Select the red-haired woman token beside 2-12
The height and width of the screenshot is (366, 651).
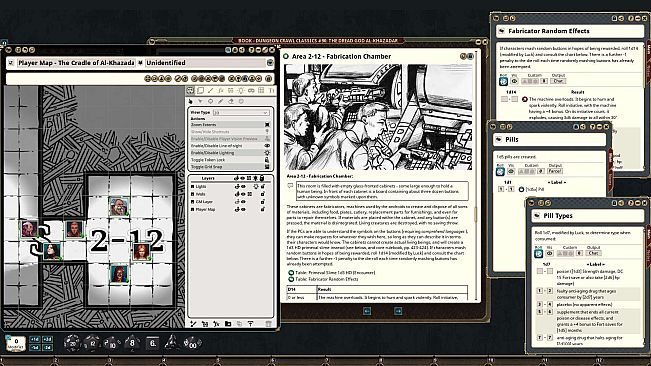(141, 251)
